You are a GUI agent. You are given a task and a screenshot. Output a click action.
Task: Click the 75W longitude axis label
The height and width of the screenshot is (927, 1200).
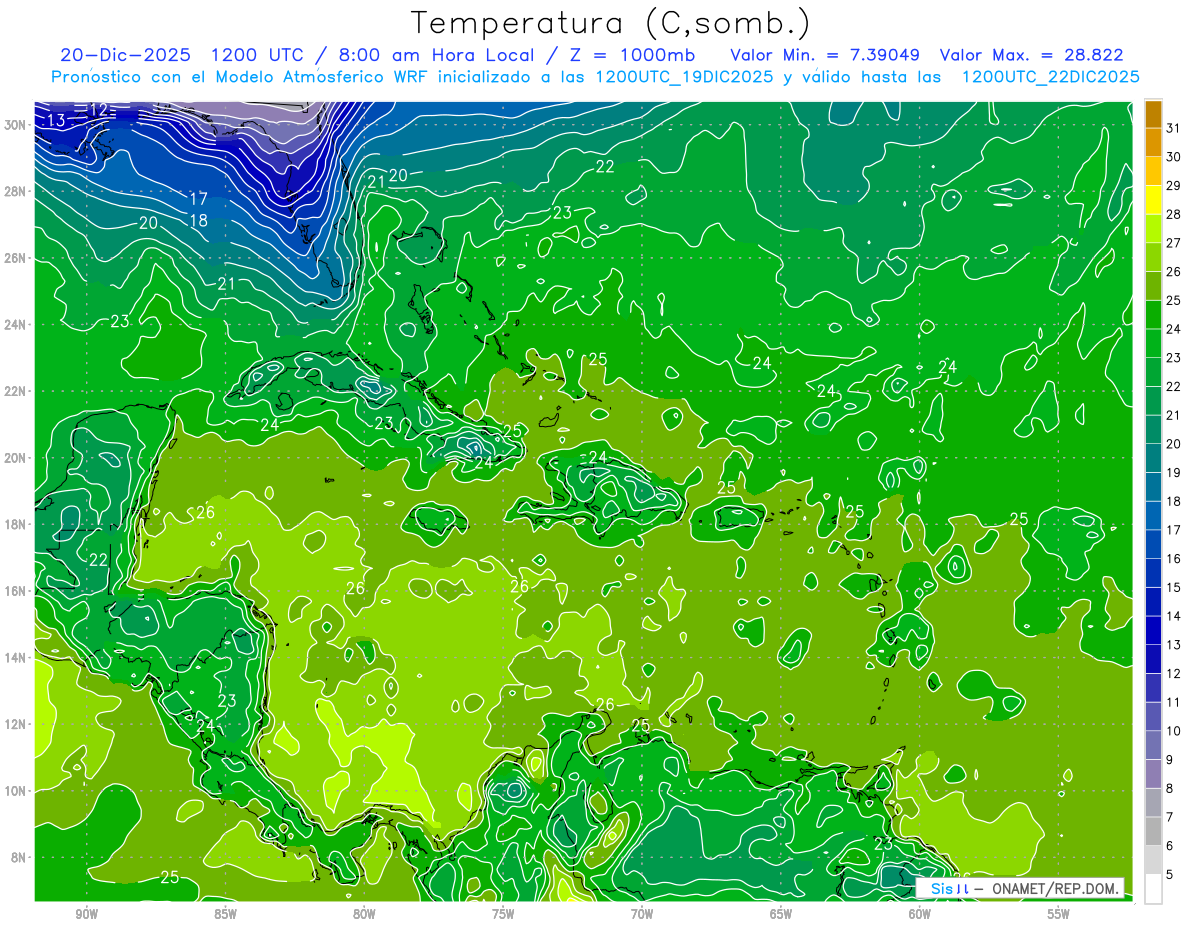pyautogui.click(x=503, y=914)
